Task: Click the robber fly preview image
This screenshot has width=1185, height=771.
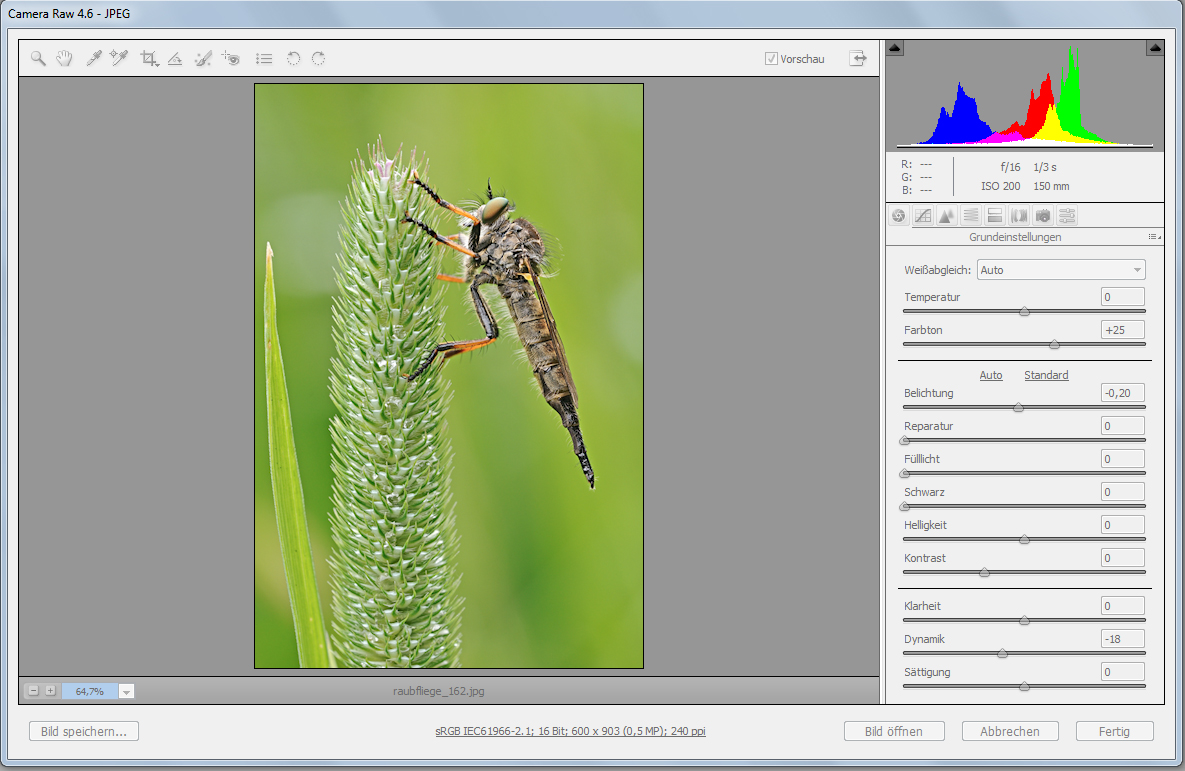Action: coord(449,376)
